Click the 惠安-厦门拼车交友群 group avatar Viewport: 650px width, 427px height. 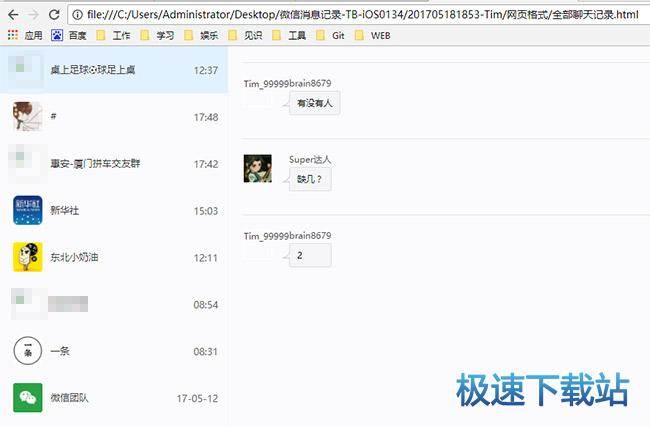click(x=26, y=163)
